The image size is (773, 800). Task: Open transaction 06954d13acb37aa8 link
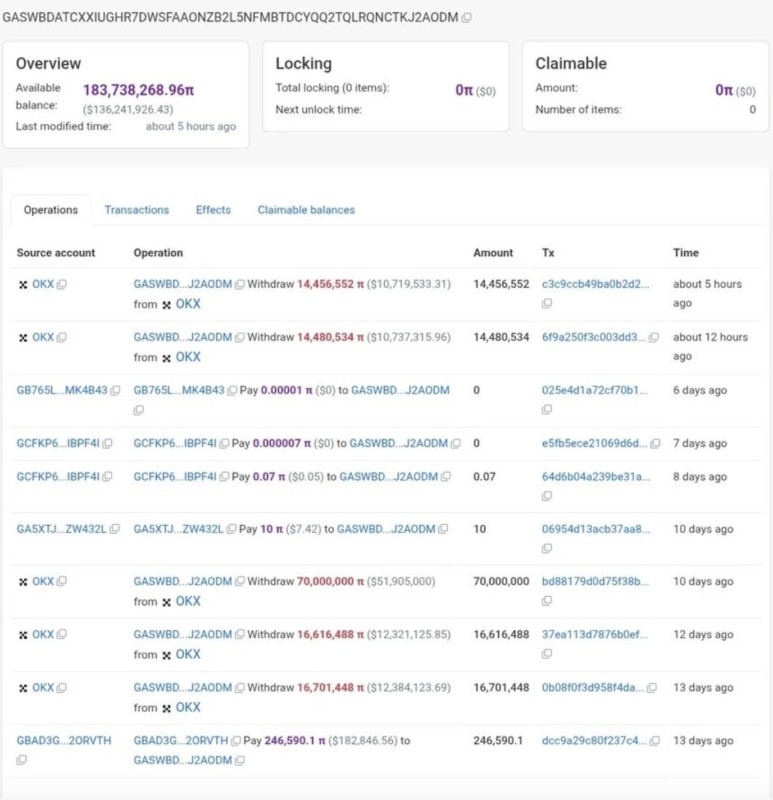pos(594,528)
